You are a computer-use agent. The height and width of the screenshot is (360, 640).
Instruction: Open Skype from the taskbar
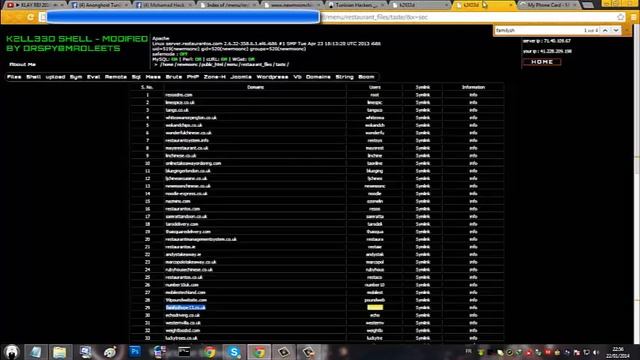tap(234, 352)
